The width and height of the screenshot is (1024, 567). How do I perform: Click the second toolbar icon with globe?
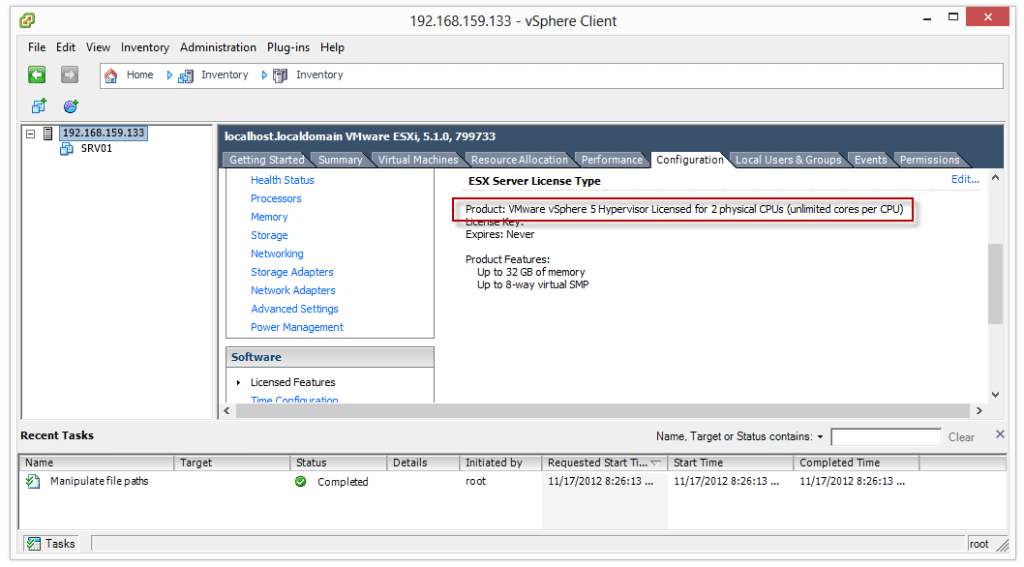(x=71, y=106)
